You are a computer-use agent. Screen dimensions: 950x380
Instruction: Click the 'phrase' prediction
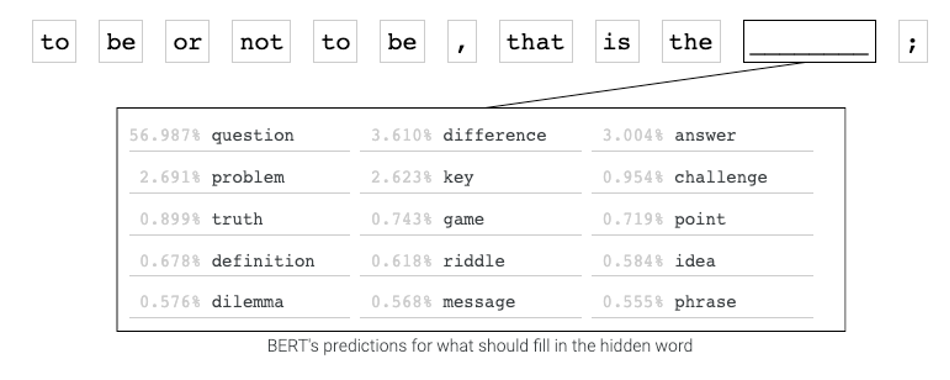click(702, 302)
